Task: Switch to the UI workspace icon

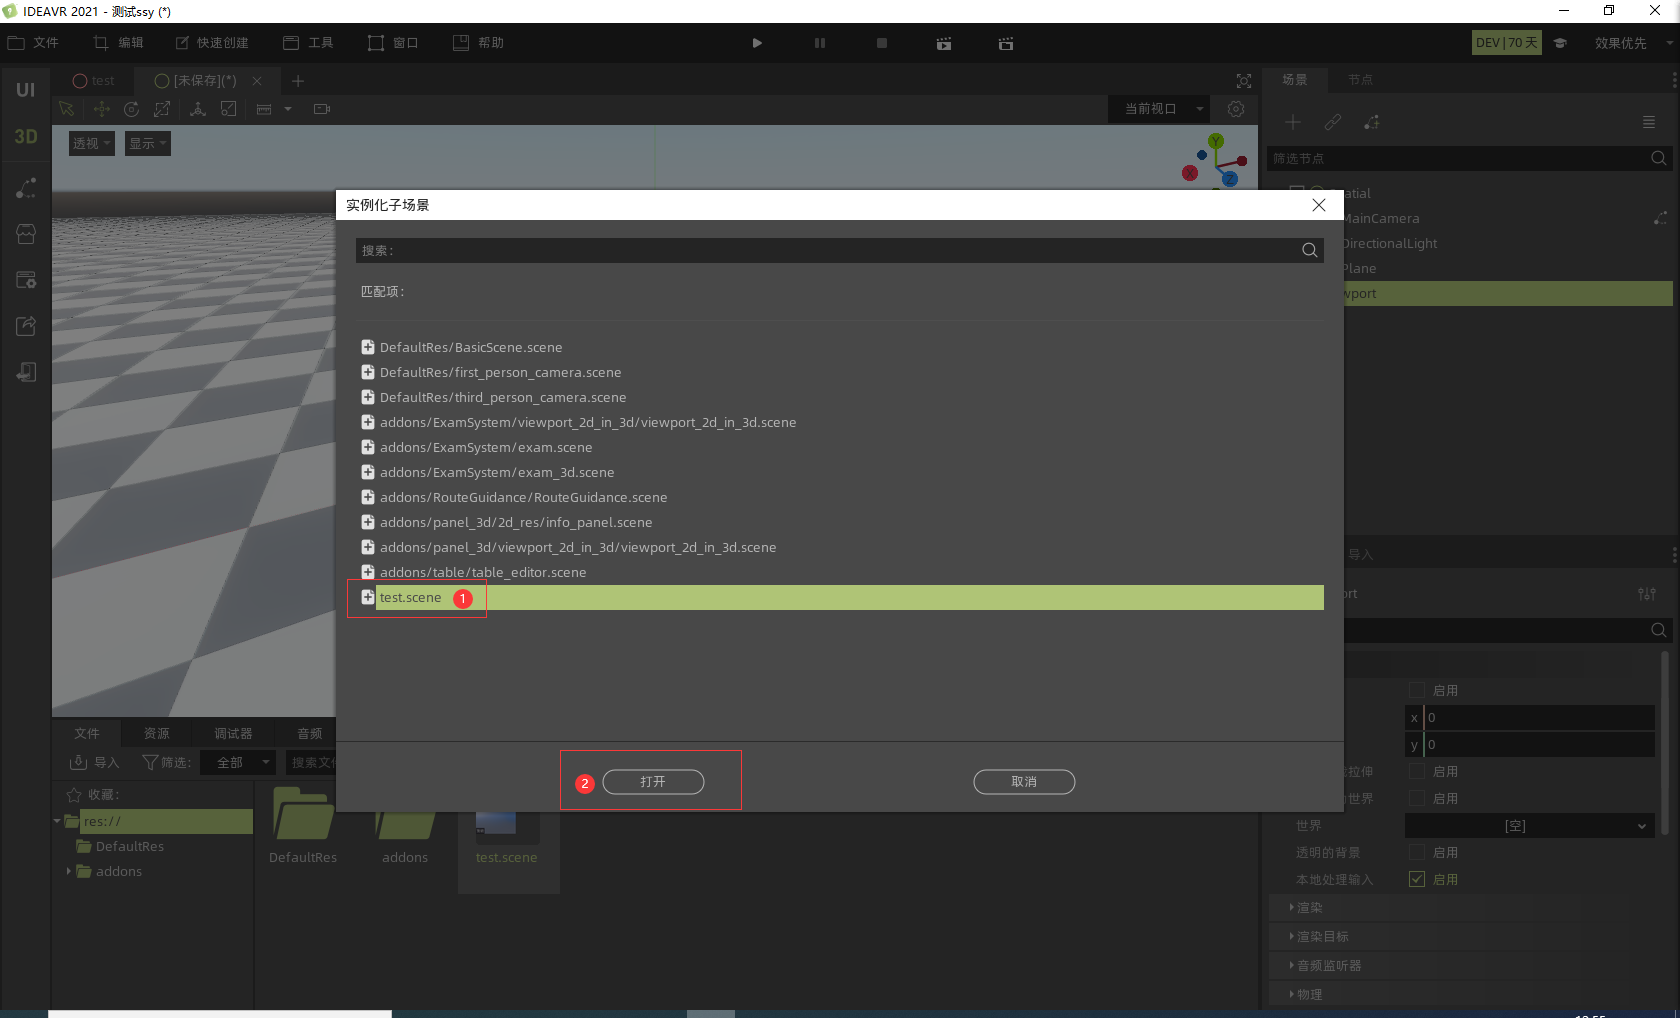Action: 26,90
